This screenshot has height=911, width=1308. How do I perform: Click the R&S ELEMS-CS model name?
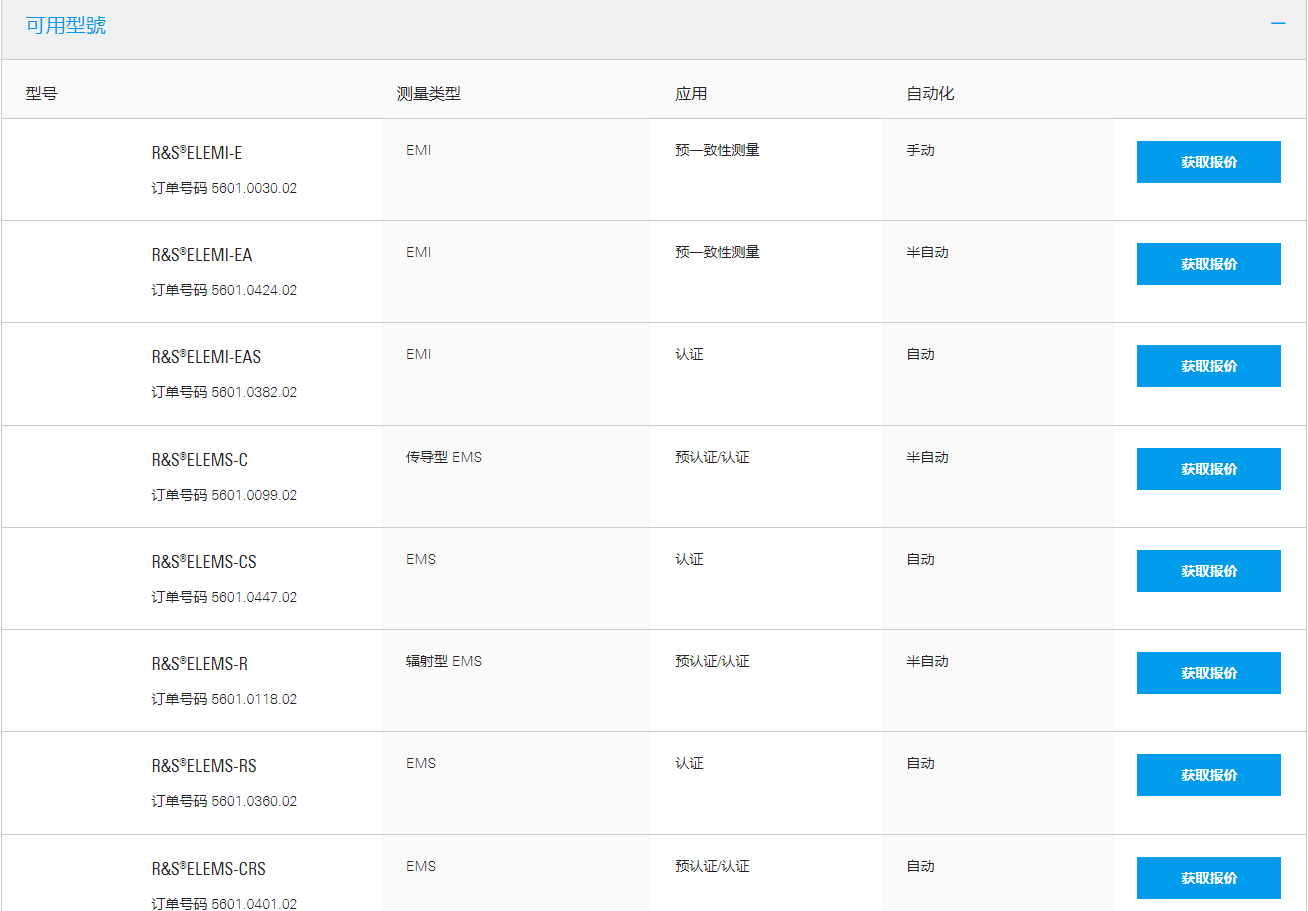[204, 562]
